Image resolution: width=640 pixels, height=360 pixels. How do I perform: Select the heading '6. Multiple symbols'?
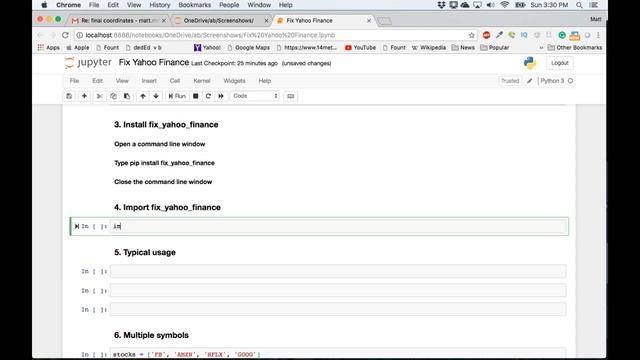(x=151, y=335)
